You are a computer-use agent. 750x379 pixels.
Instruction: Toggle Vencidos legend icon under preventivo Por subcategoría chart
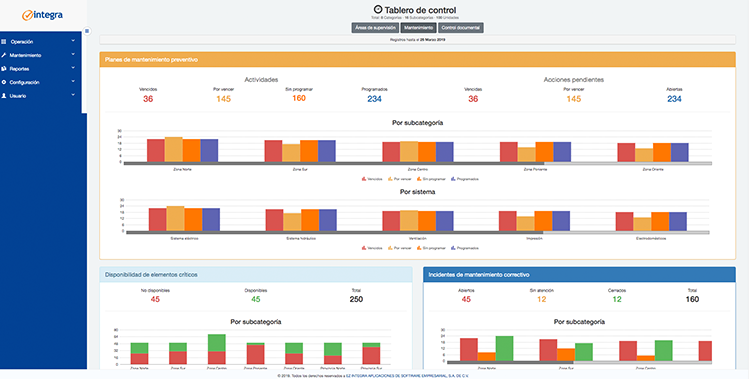(x=364, y=179)
